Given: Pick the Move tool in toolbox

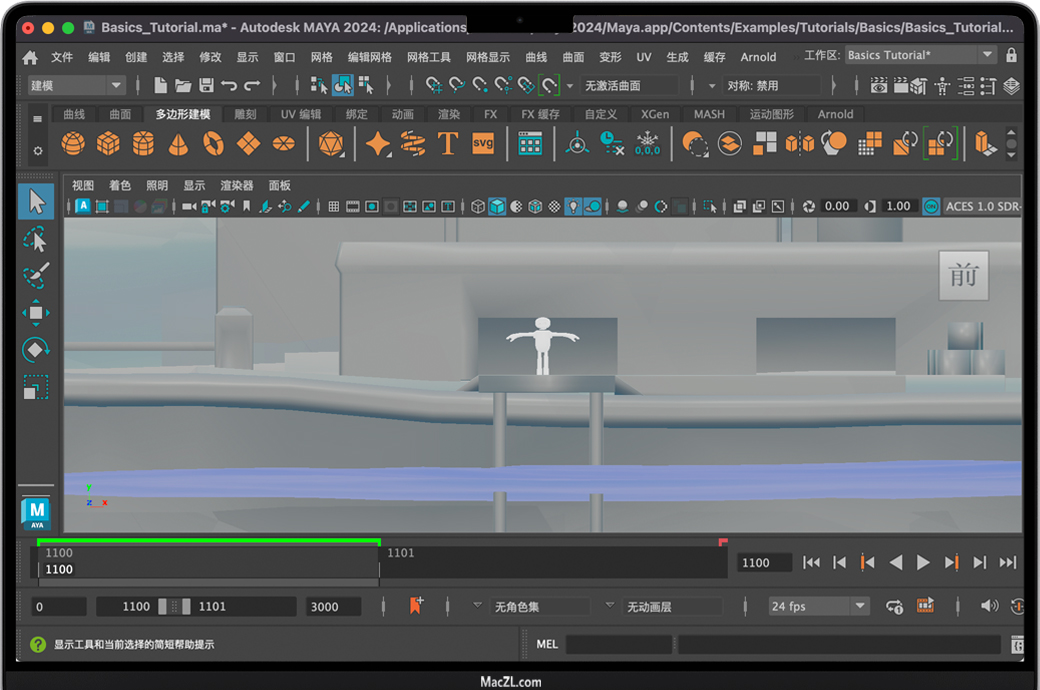Looking at the screenshot, I should pos(36,313).
